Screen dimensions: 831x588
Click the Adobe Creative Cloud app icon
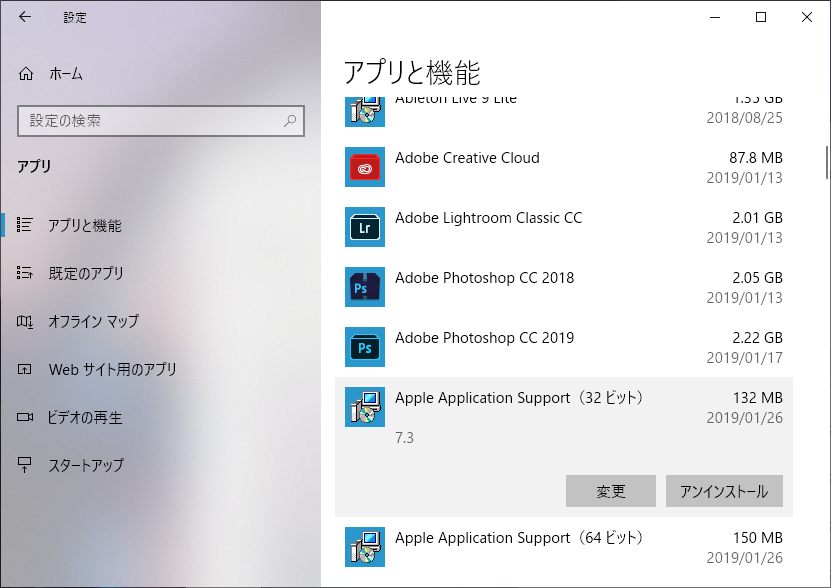click(x=365, y=167)
